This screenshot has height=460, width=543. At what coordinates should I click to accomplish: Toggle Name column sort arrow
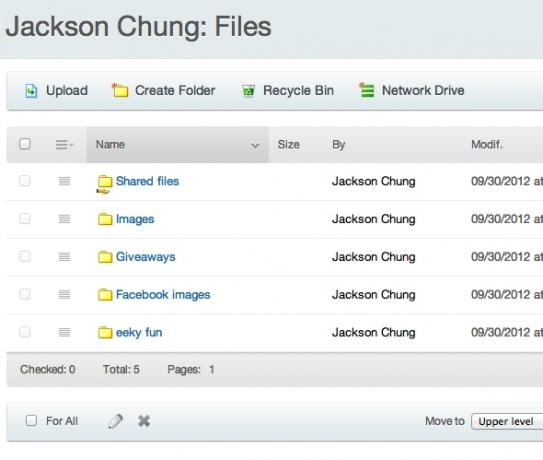pyautogui.click(x=255, y=145)
